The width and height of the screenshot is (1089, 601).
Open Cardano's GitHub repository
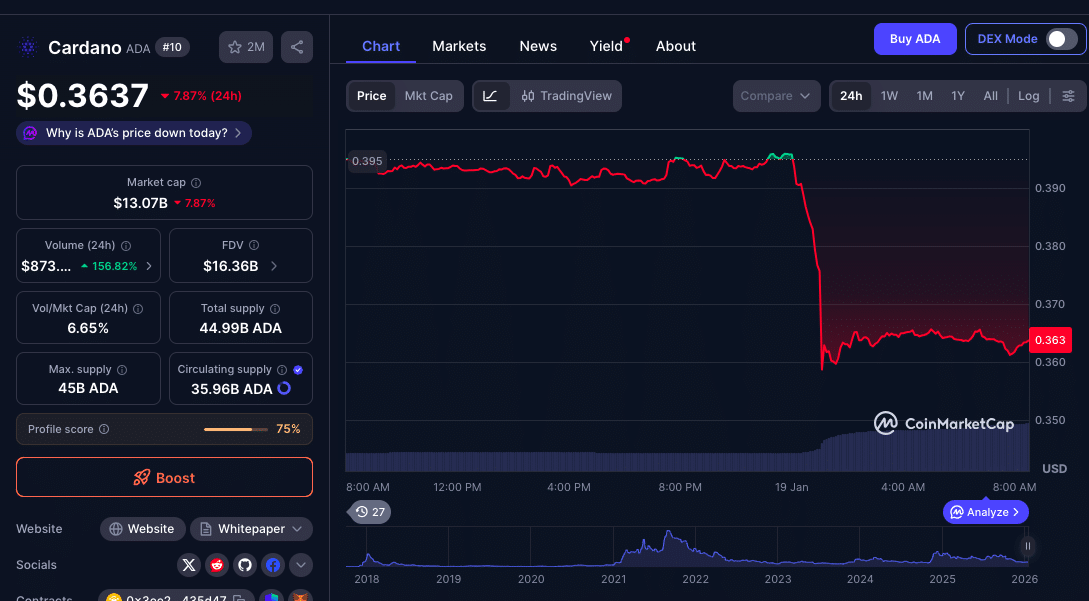click(x=245, y=565)
